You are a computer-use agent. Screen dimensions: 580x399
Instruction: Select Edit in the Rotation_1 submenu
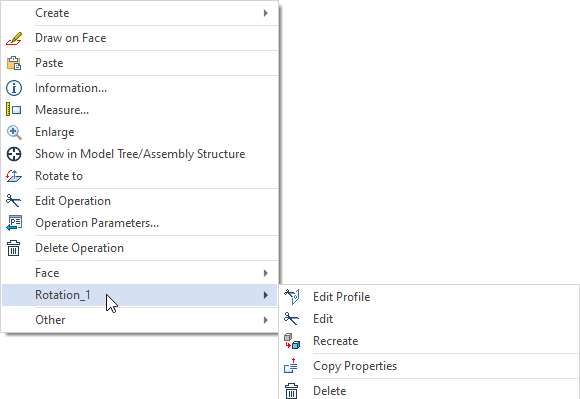coord(429,319)
